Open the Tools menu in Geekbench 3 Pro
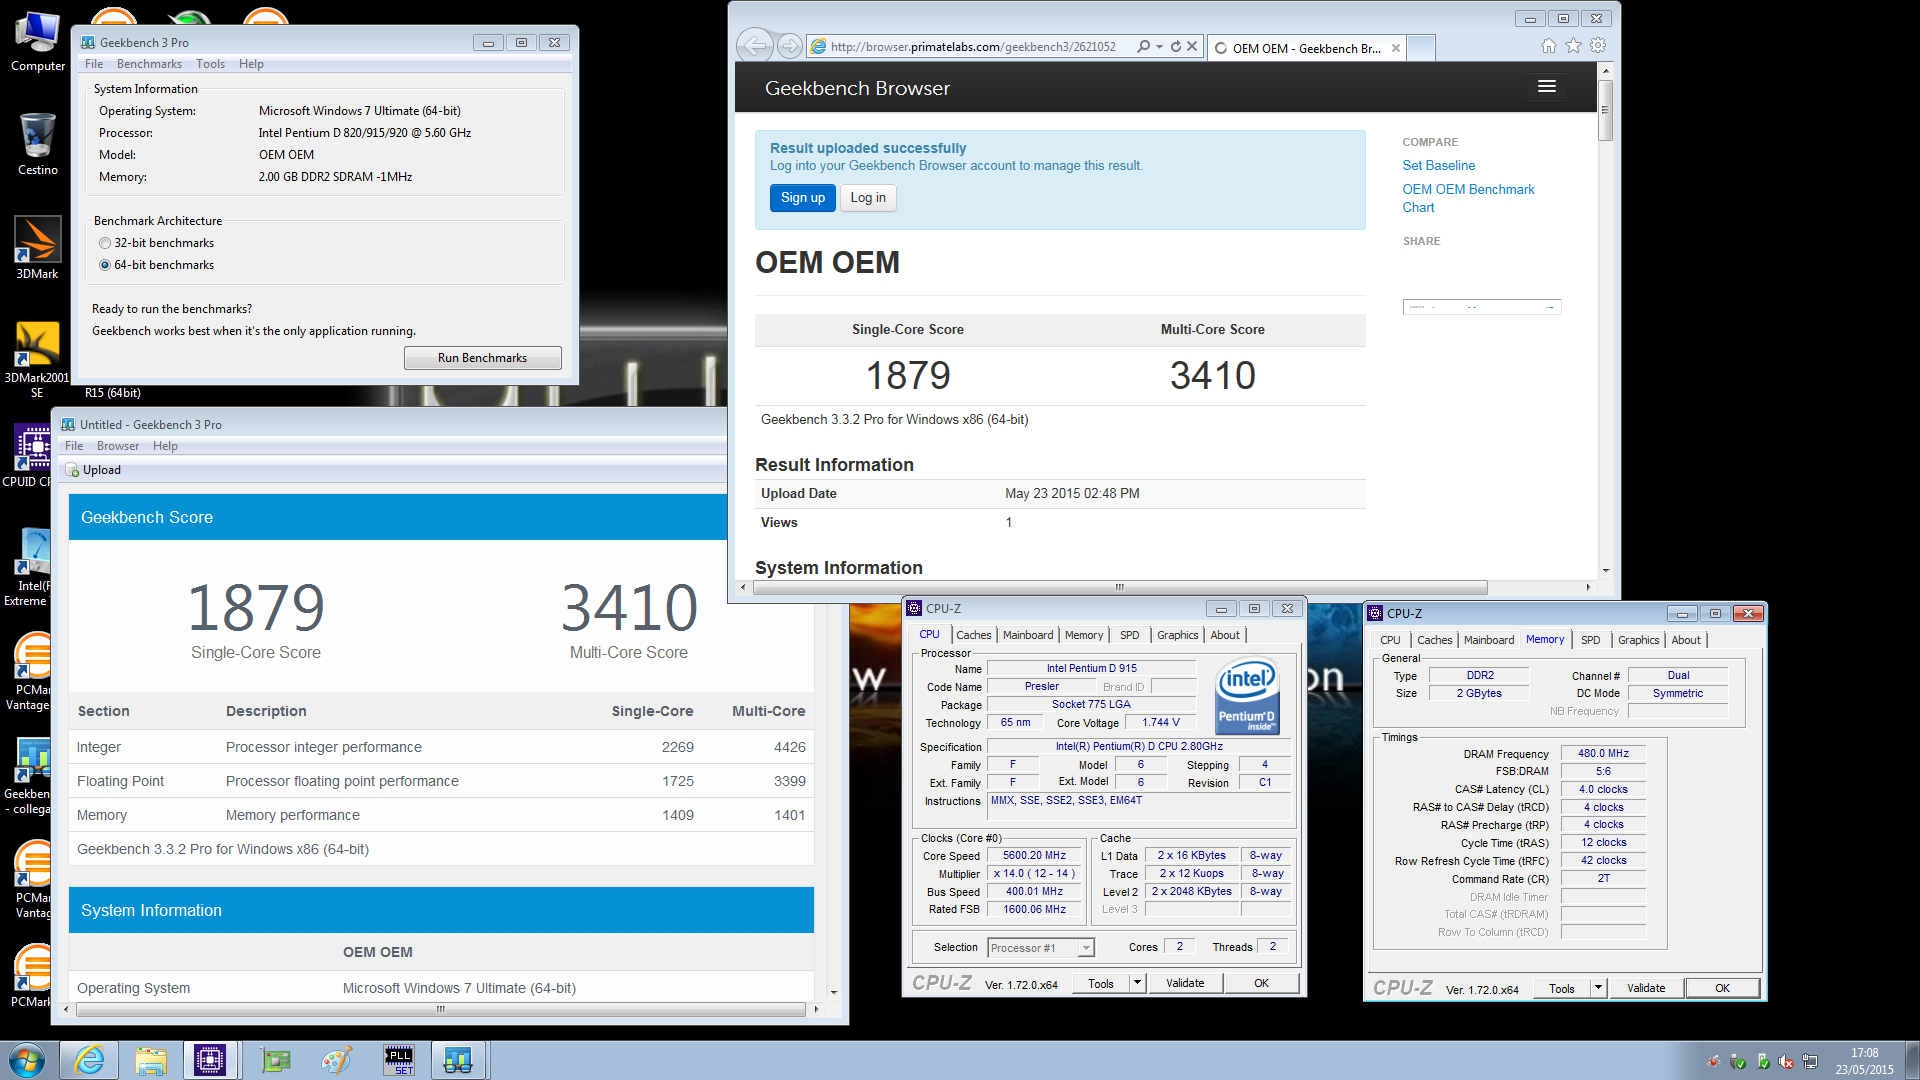This screenshot has width=1920, height=1080. tap(210, 64)
